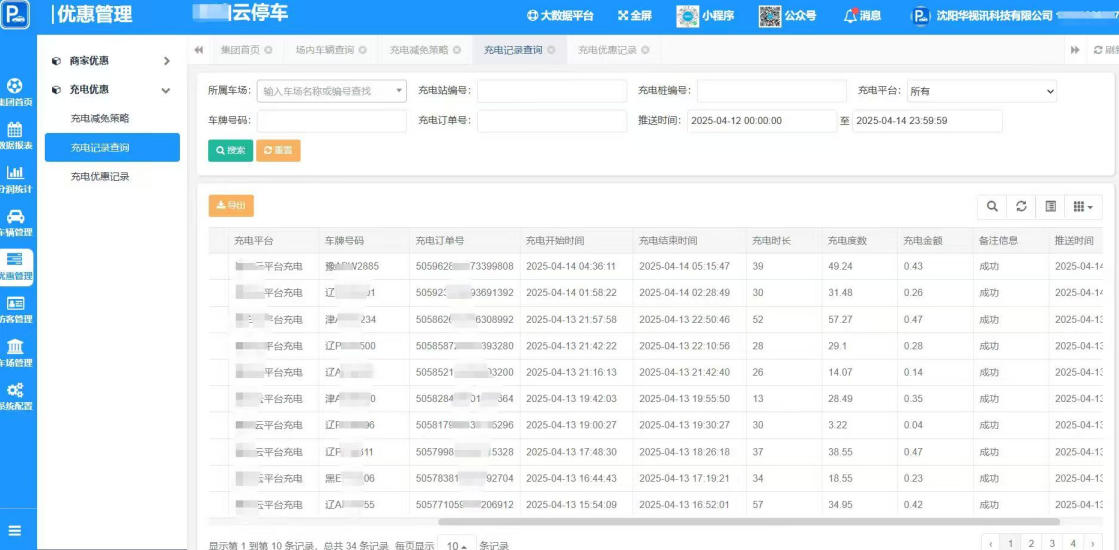Click the previous page arrow
1119x550 pixels.
tap(991, 544)
